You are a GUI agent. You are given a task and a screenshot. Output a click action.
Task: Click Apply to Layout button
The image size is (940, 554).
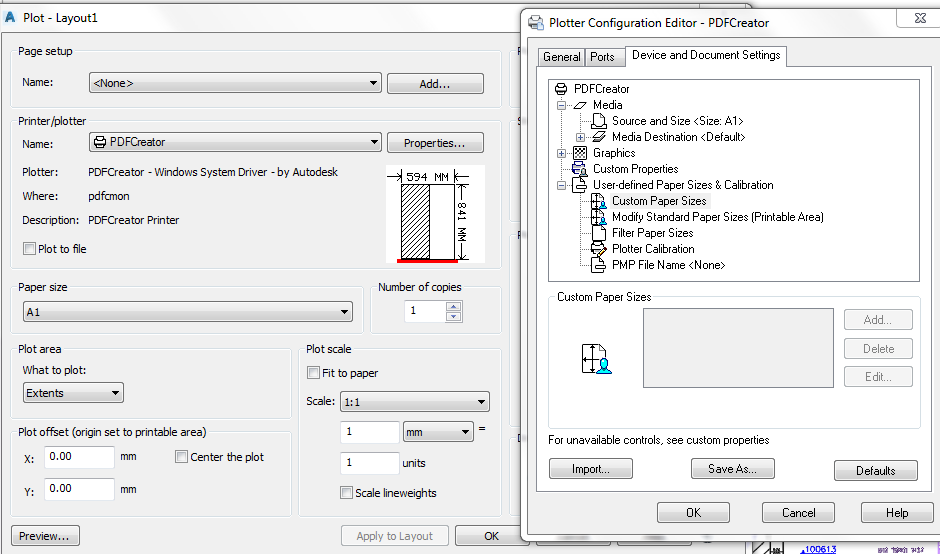(x=394, y=536)
